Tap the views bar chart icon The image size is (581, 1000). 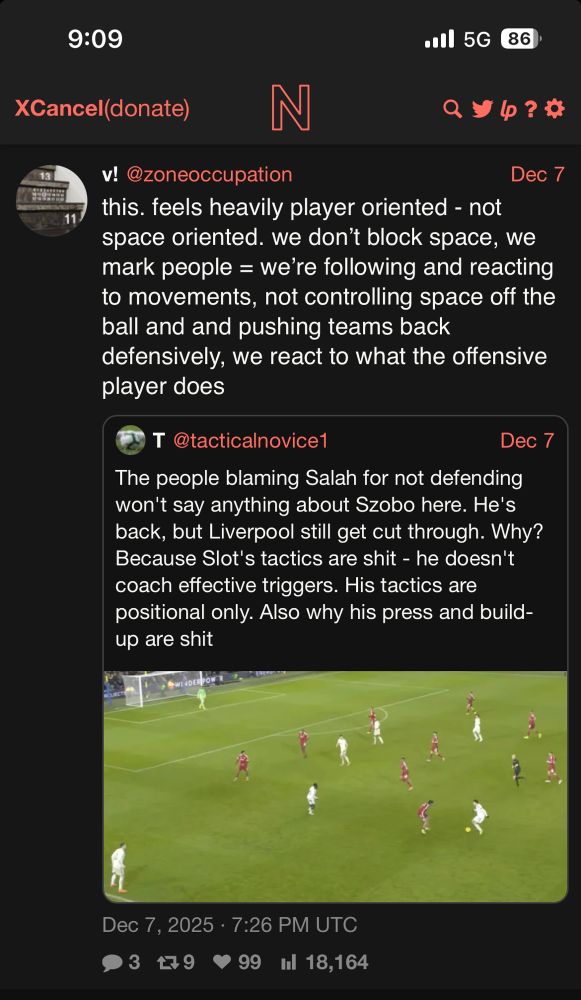pos(289,962)
